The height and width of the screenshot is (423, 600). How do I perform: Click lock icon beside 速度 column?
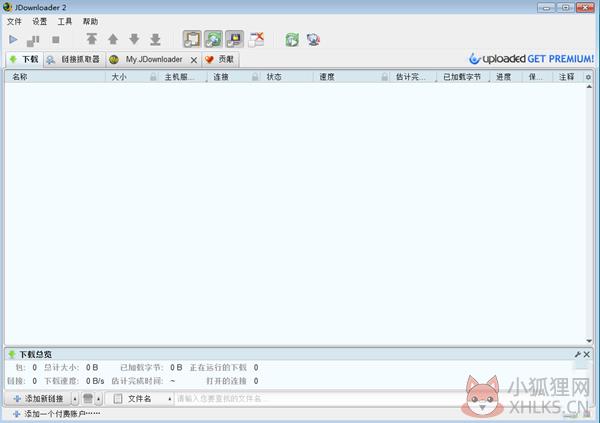(x=385, y=77)
